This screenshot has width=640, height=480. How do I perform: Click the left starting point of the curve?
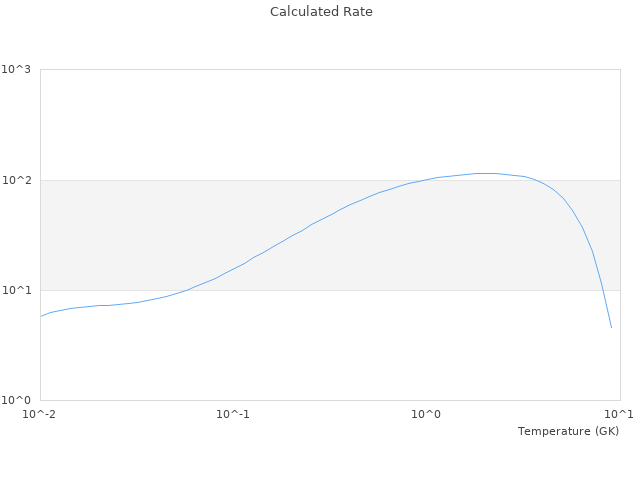point(41,316)
